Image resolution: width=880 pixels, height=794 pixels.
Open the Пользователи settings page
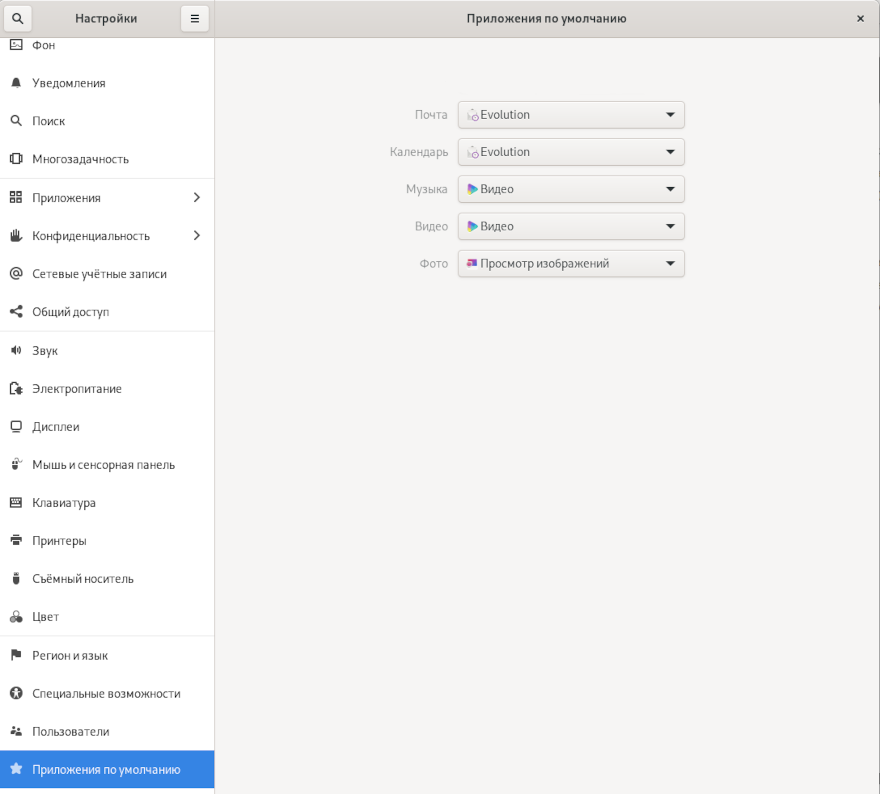pos(70,732)
